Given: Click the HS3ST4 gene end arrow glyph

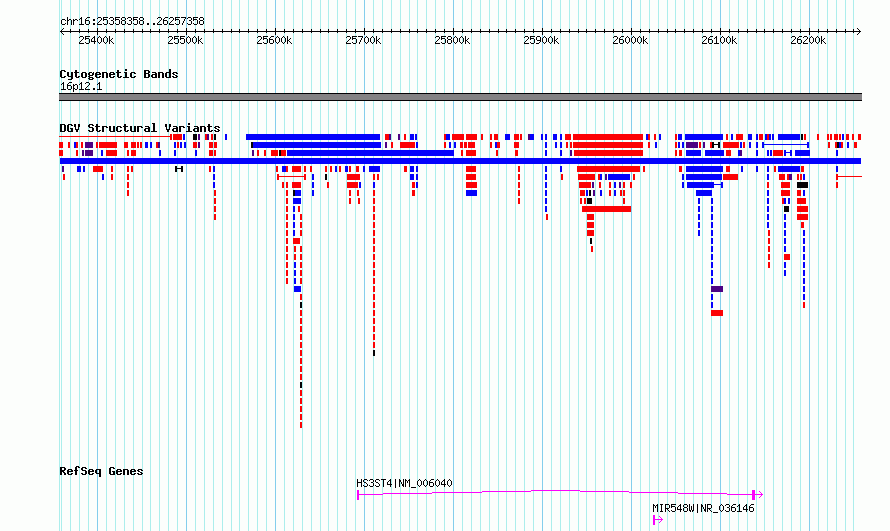Looking at the screenshot, I should tap(758, 495).
